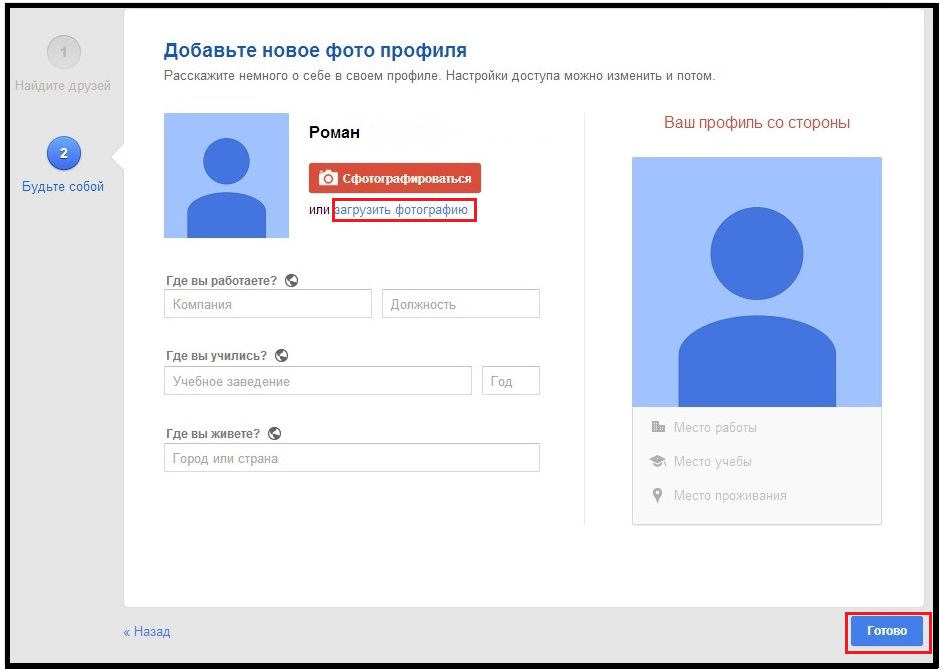The width and height of the screenshot is (946, 672).
Task: Click the camera icon on Сфотографироваться button
Action: click(x=328, y=178)
